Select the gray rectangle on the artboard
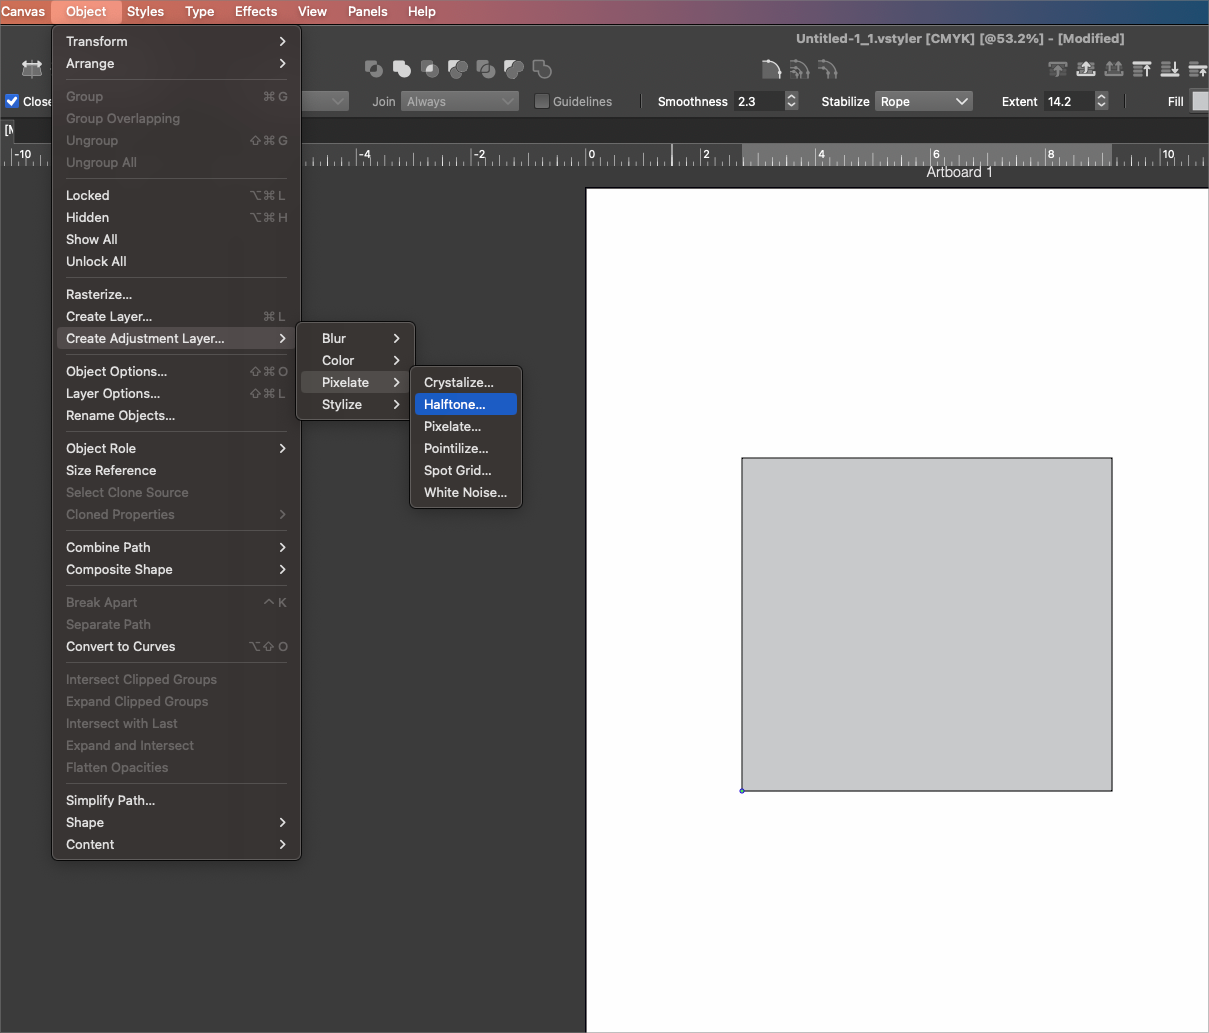 click(x=926, y=624)
